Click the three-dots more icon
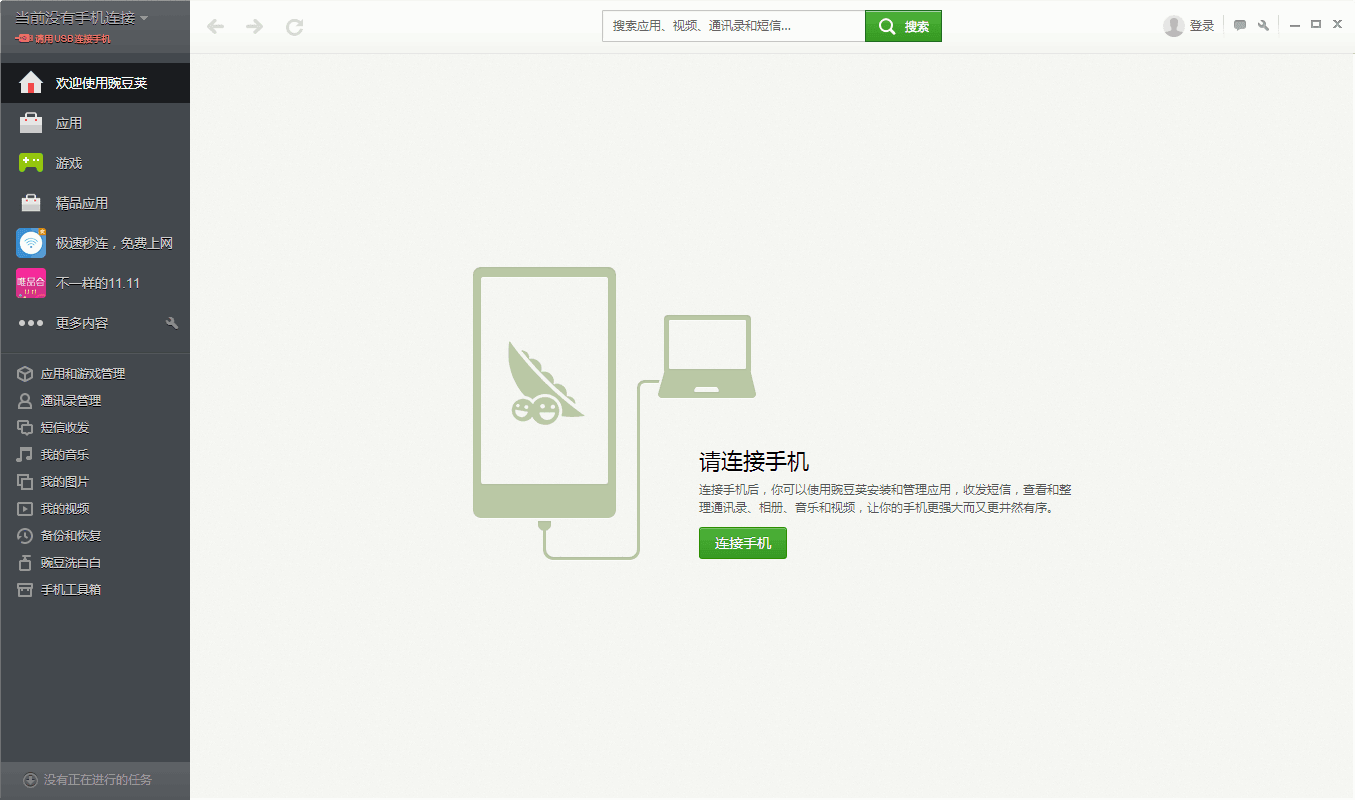1355x800 pixels. (x=31, y=323)
